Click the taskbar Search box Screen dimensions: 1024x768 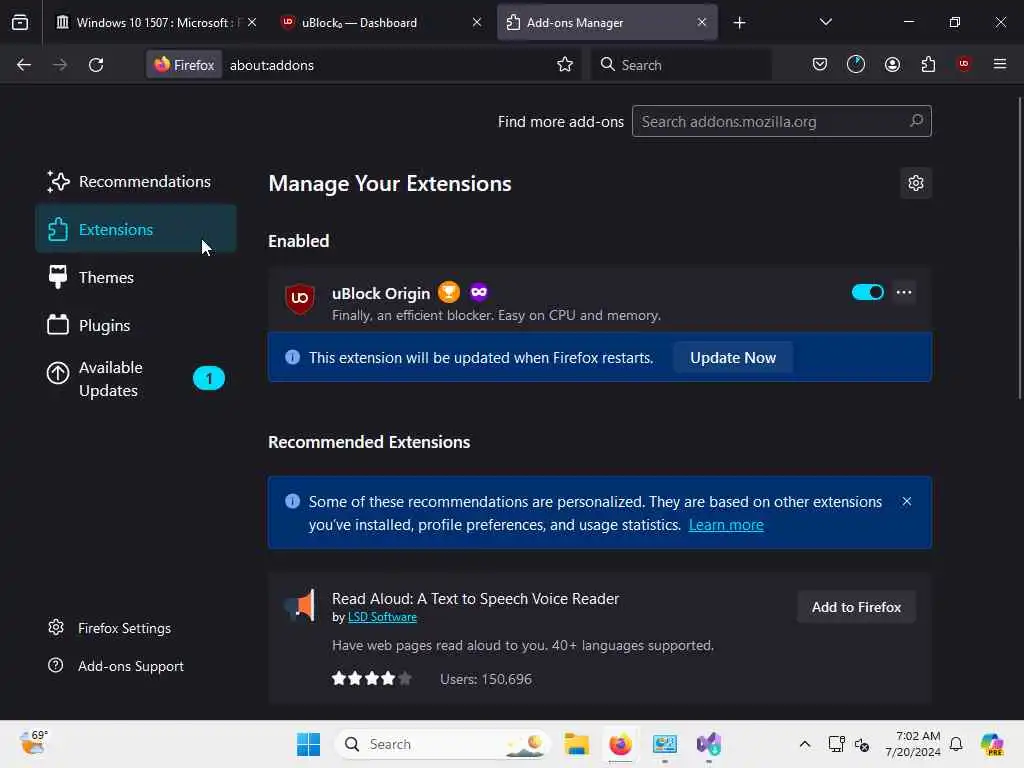click(443, 744)
